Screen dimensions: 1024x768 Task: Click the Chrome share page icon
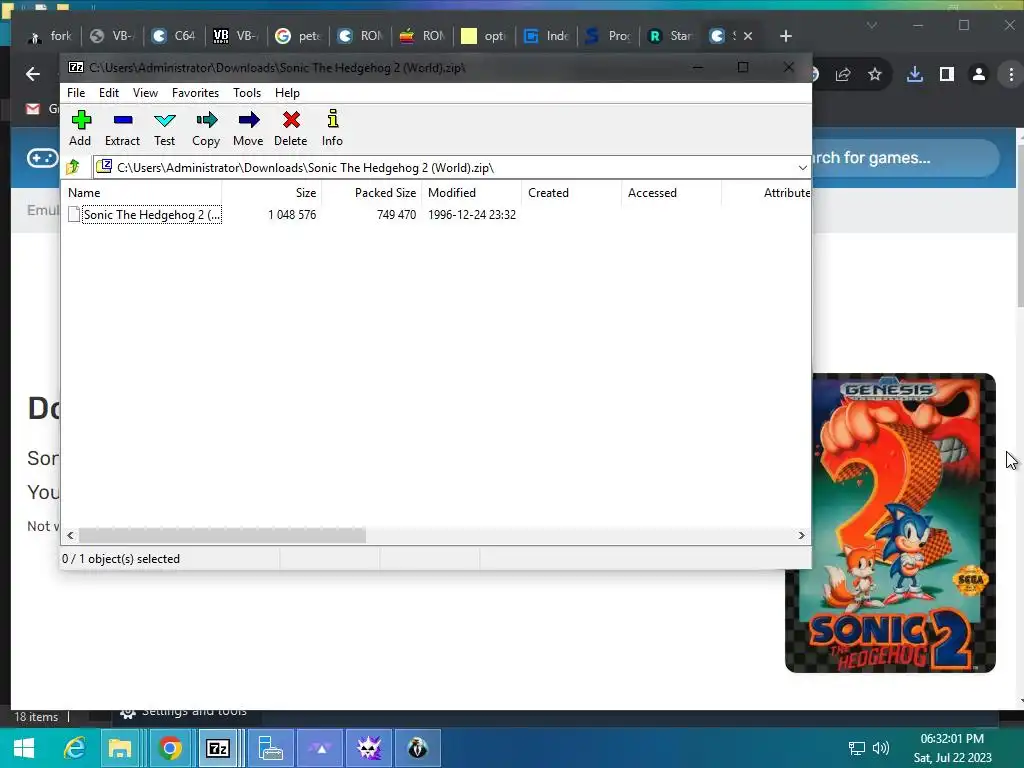click(x=843, y=74)
